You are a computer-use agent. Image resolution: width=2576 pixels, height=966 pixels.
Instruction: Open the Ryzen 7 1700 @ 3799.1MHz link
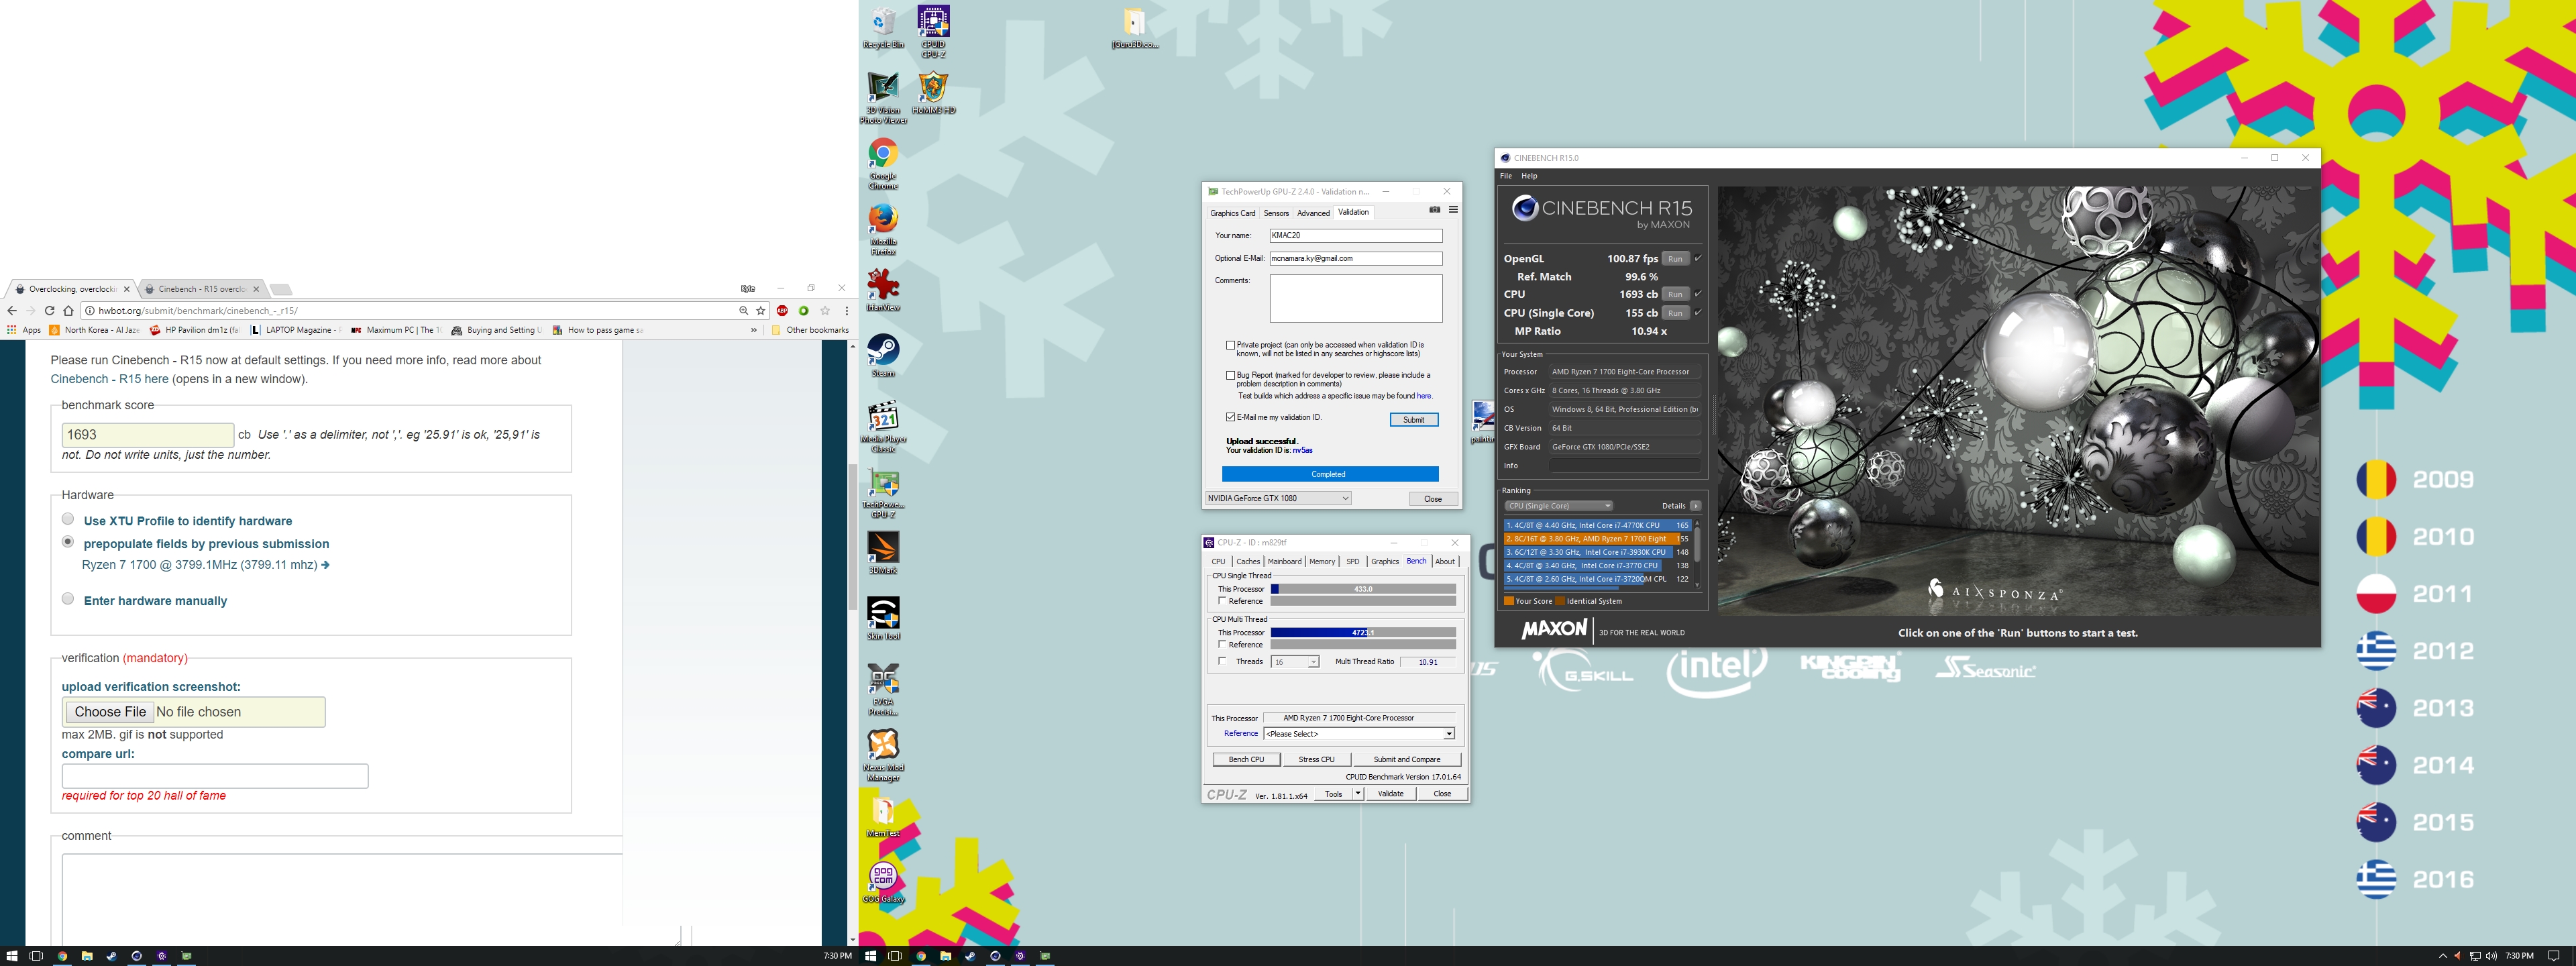click(x=205, y=565)
